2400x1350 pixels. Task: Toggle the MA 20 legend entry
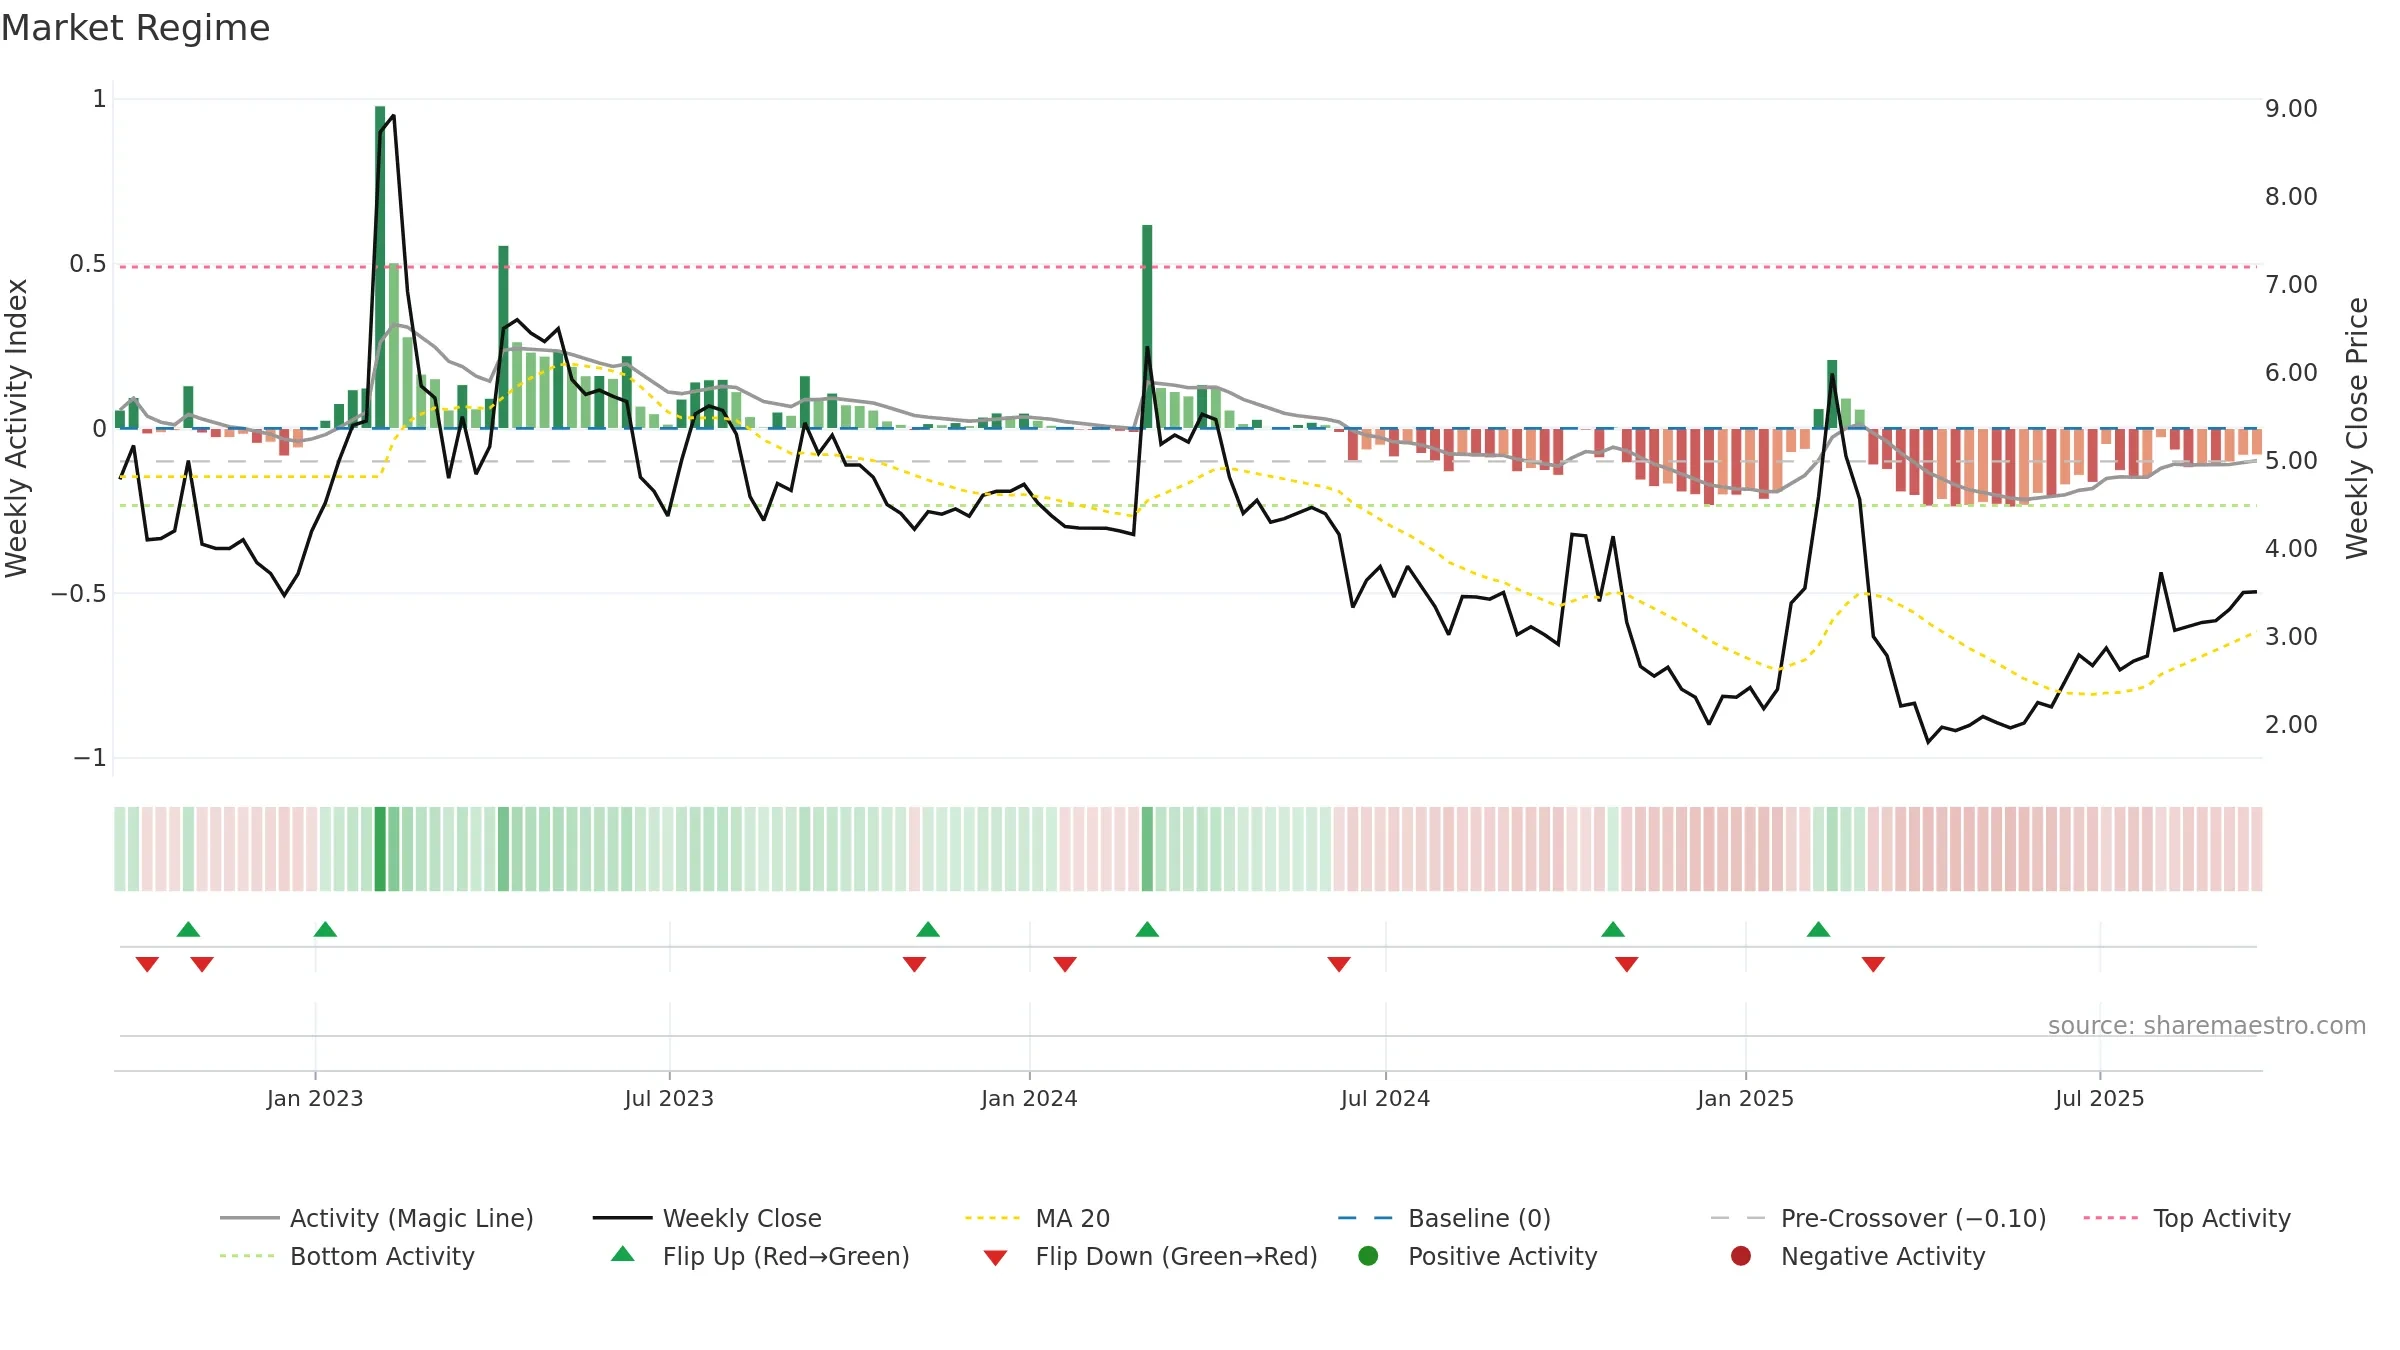pos(1037,1218)
